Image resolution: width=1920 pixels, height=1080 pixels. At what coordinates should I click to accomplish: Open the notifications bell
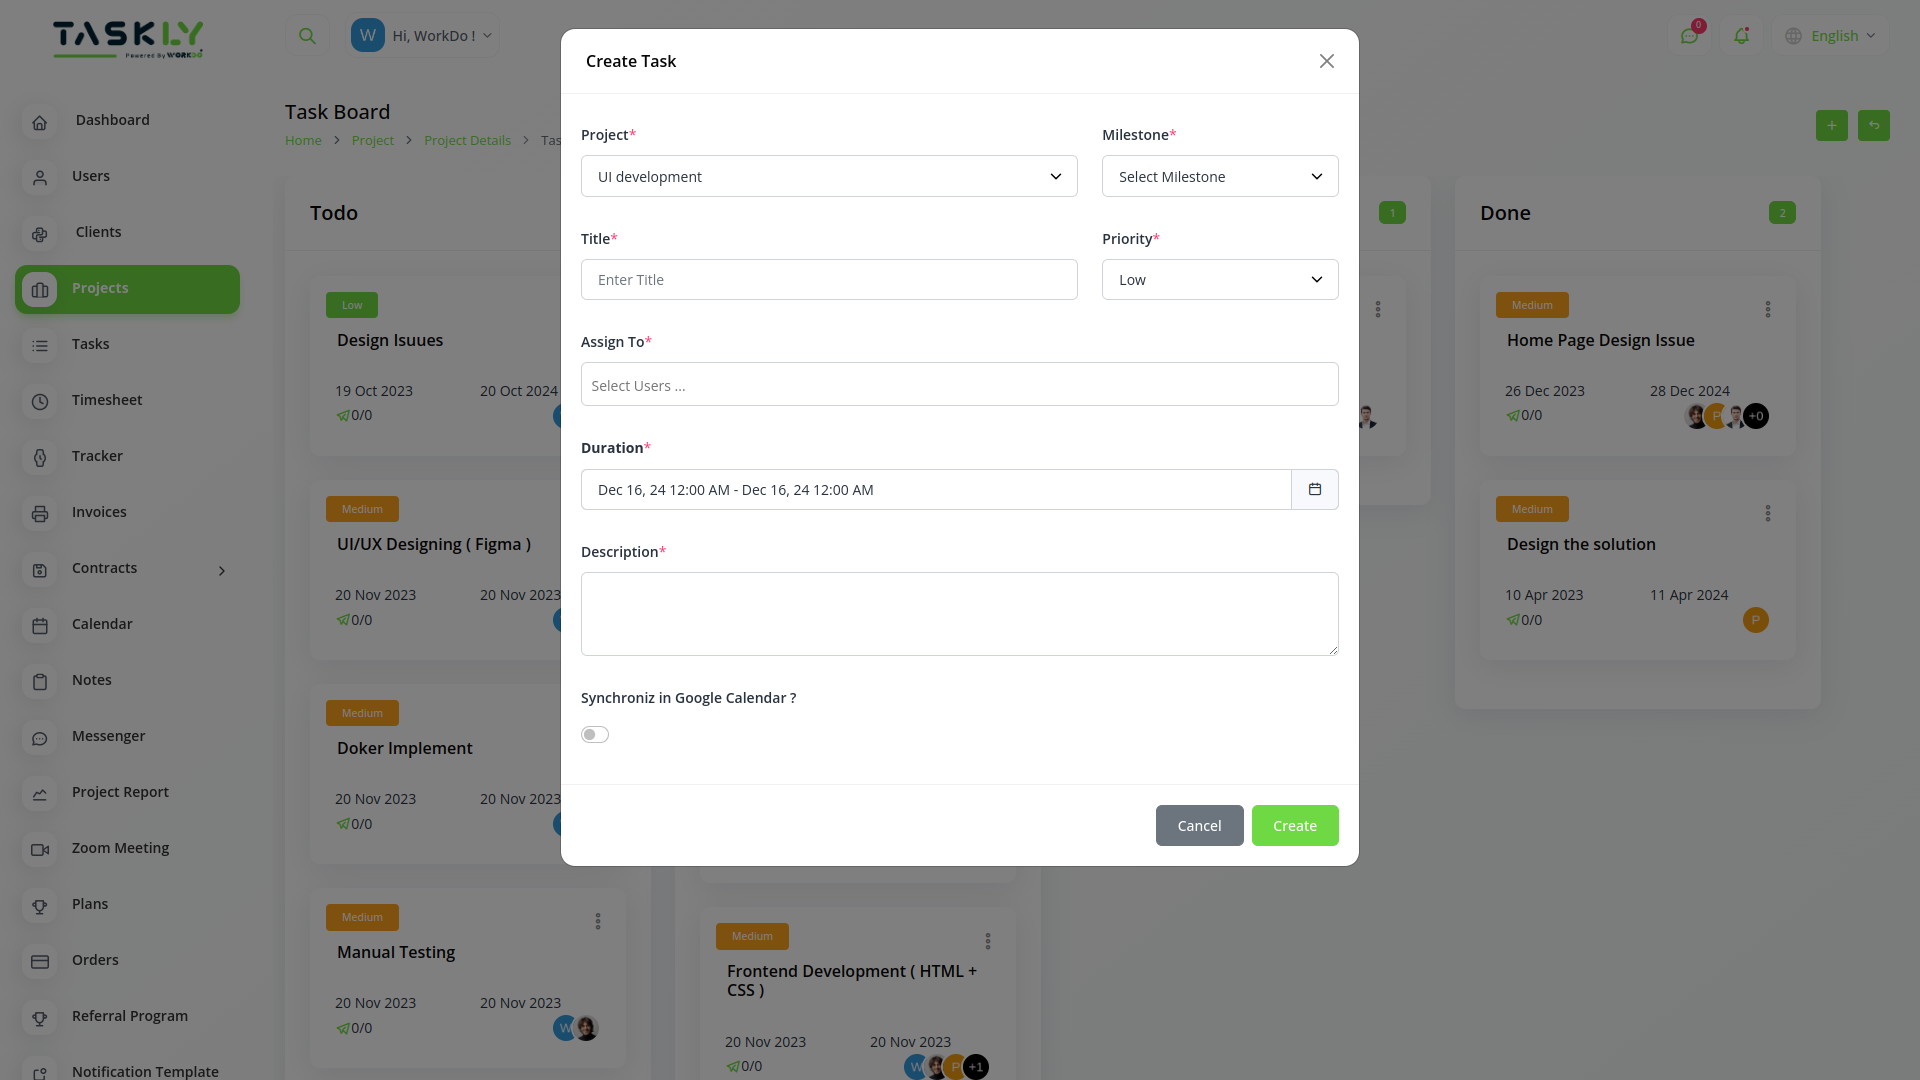[1742, 35]
